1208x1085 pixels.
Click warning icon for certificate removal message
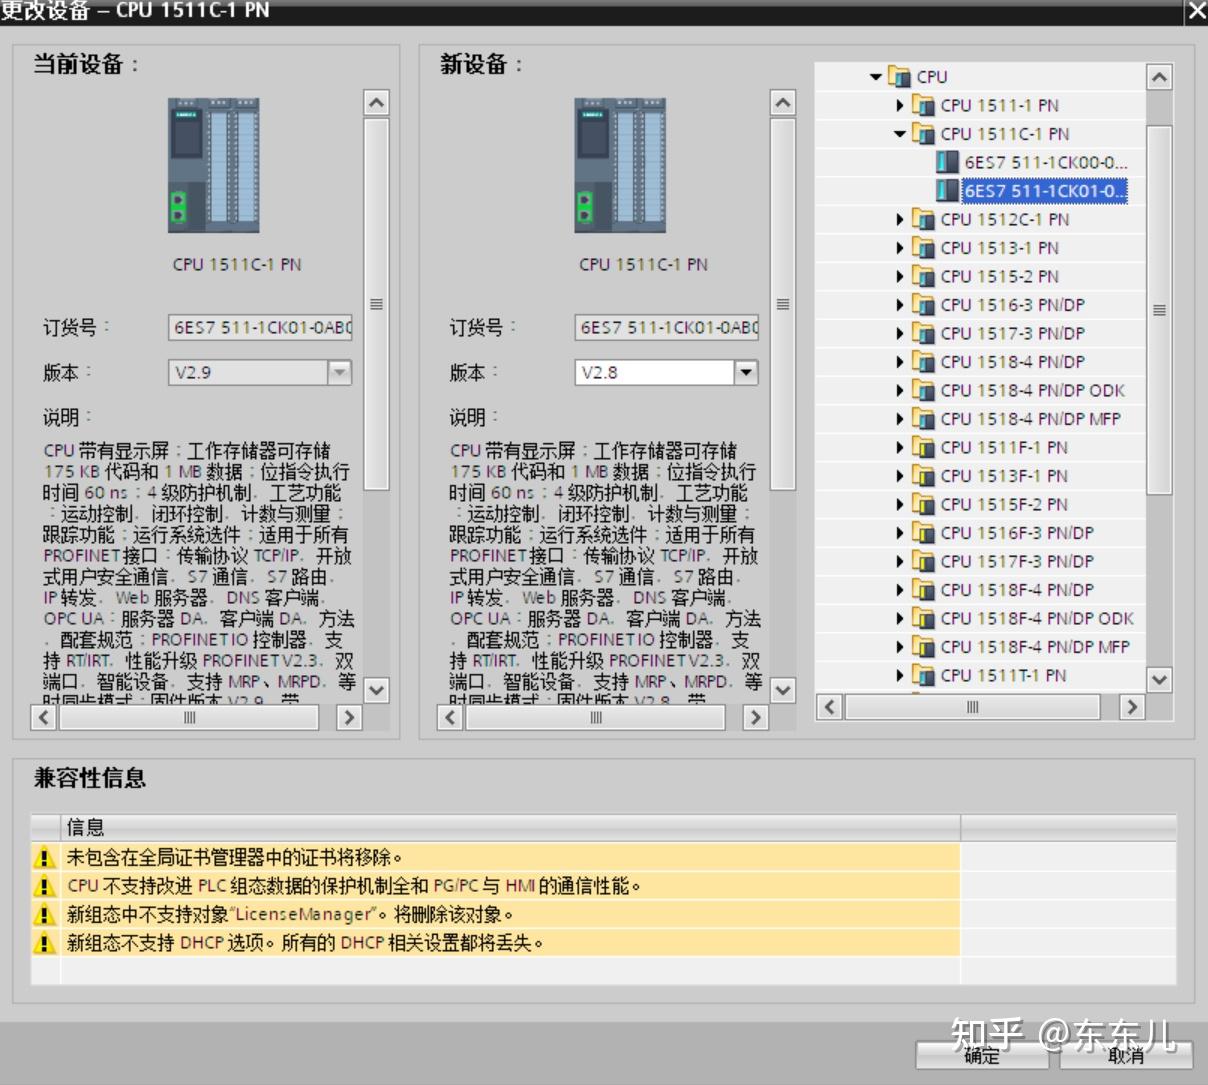[45, 857]
